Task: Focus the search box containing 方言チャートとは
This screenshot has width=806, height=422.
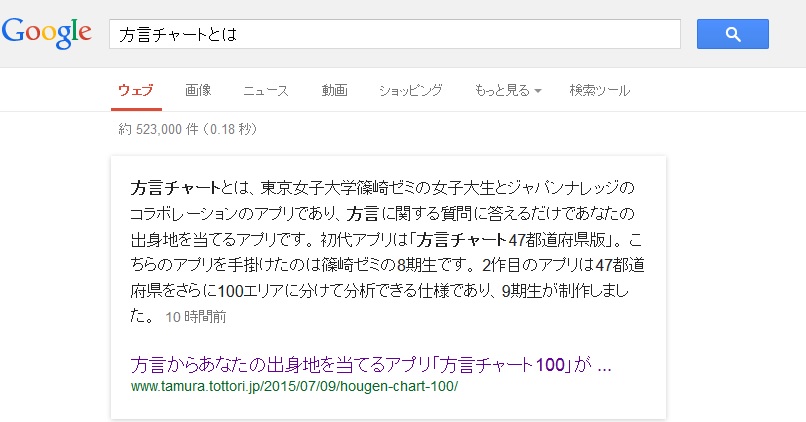Action: pos(395,34)
